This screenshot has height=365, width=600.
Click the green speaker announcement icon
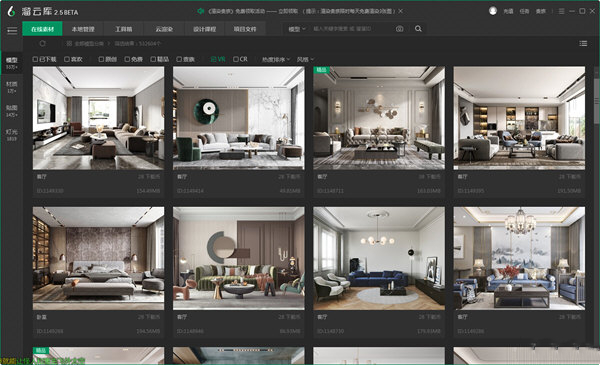[201, 11]
